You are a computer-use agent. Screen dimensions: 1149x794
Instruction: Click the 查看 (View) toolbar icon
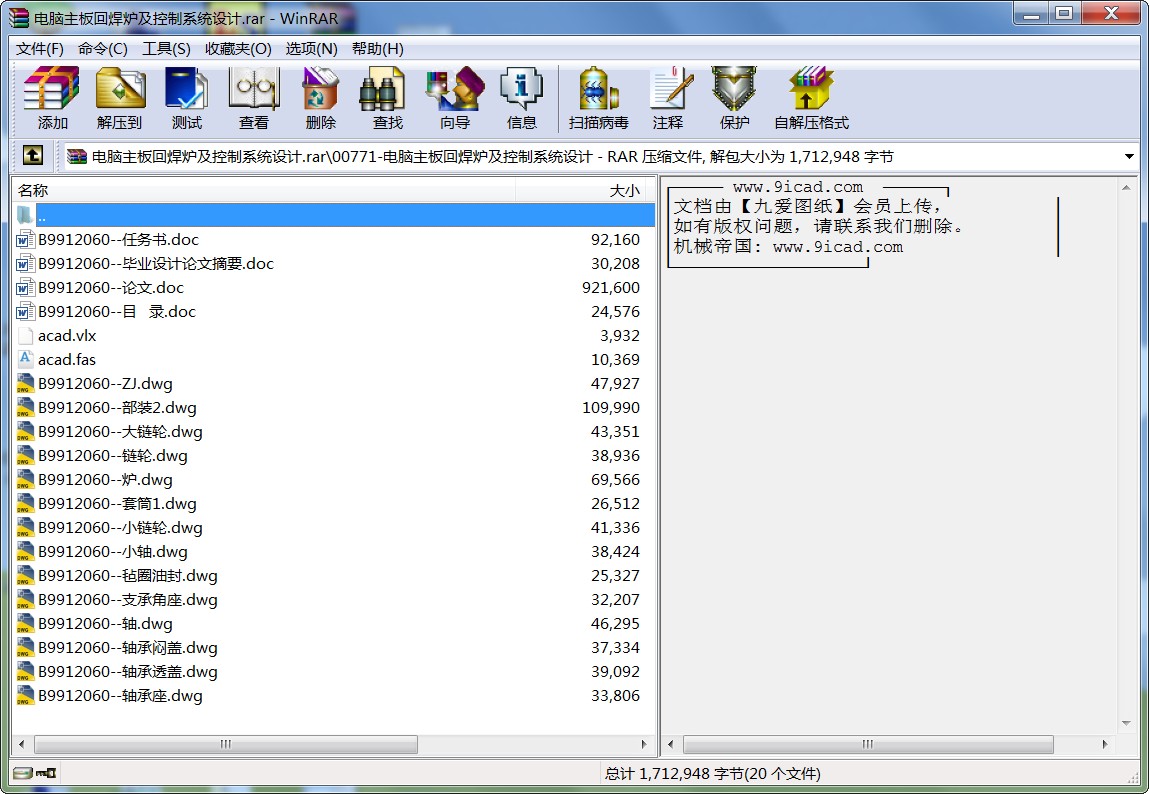point(254,89)
